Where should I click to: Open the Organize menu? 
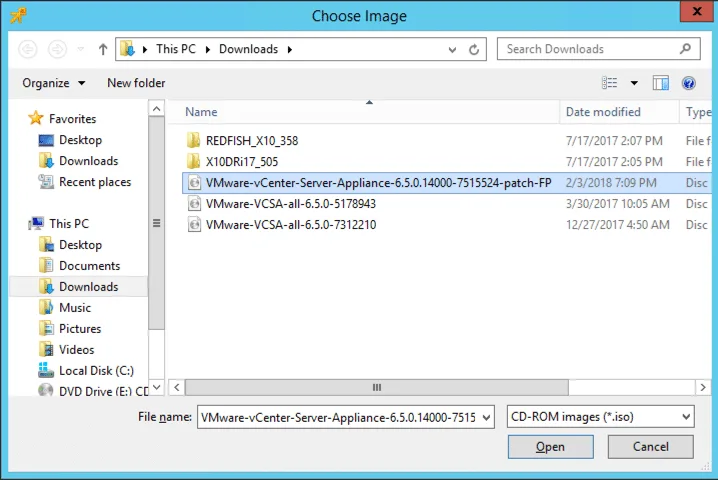54,83
